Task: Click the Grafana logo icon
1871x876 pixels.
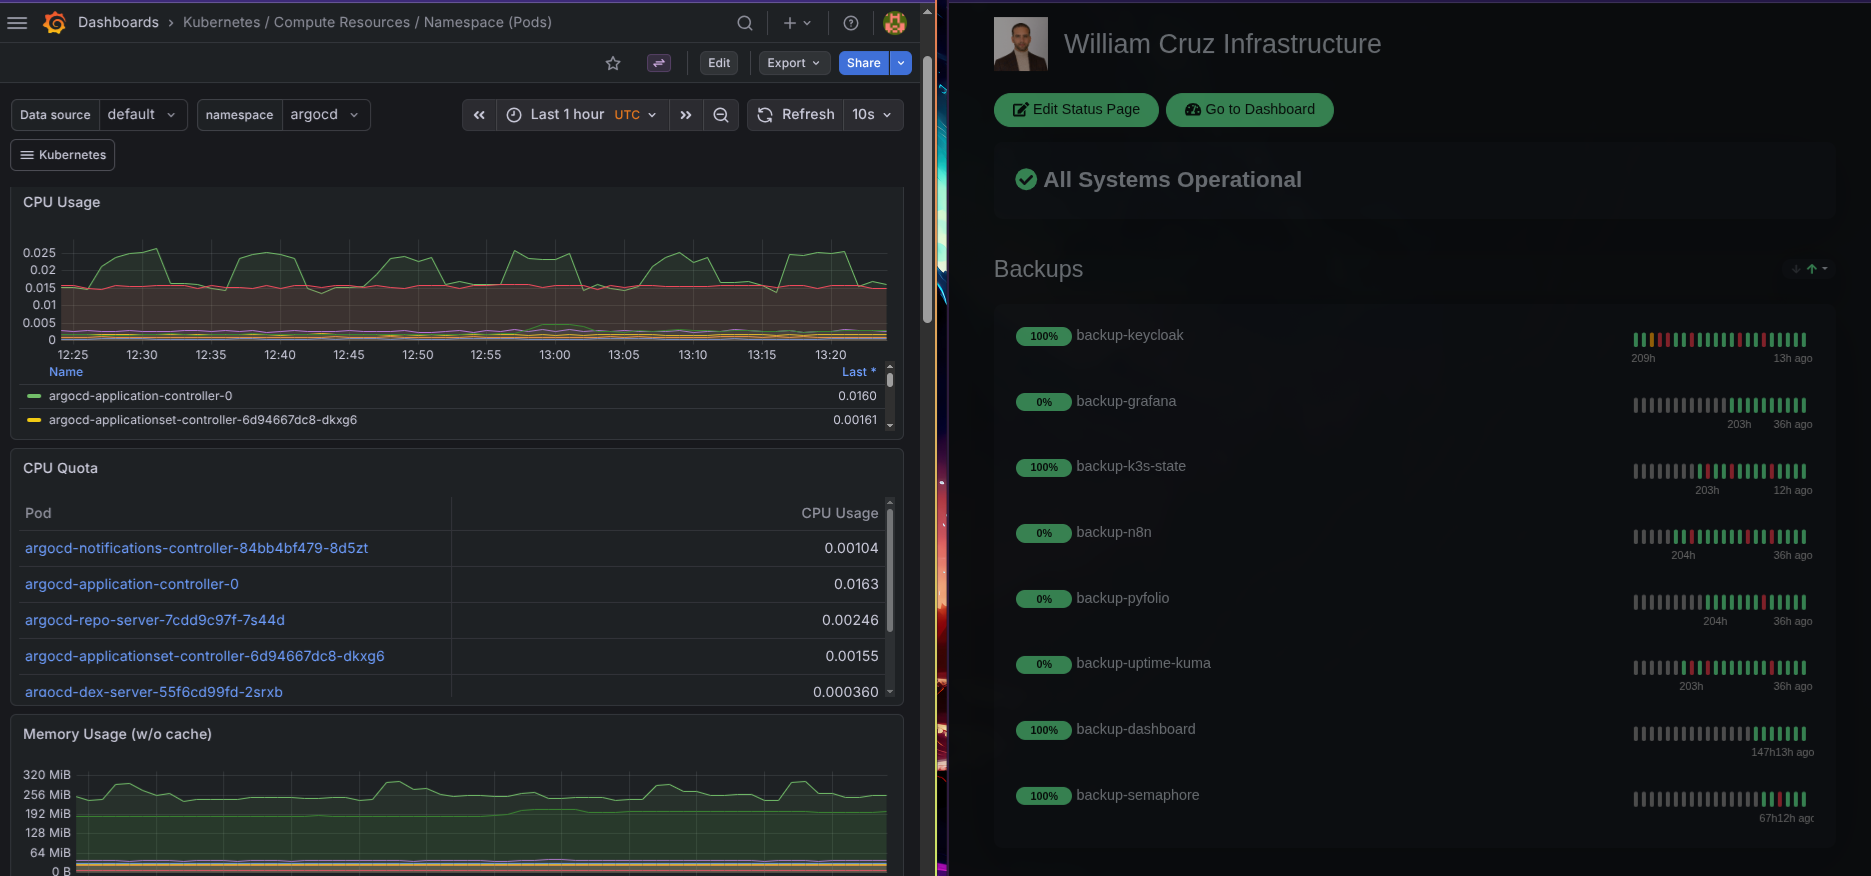Action: [55, 22]
